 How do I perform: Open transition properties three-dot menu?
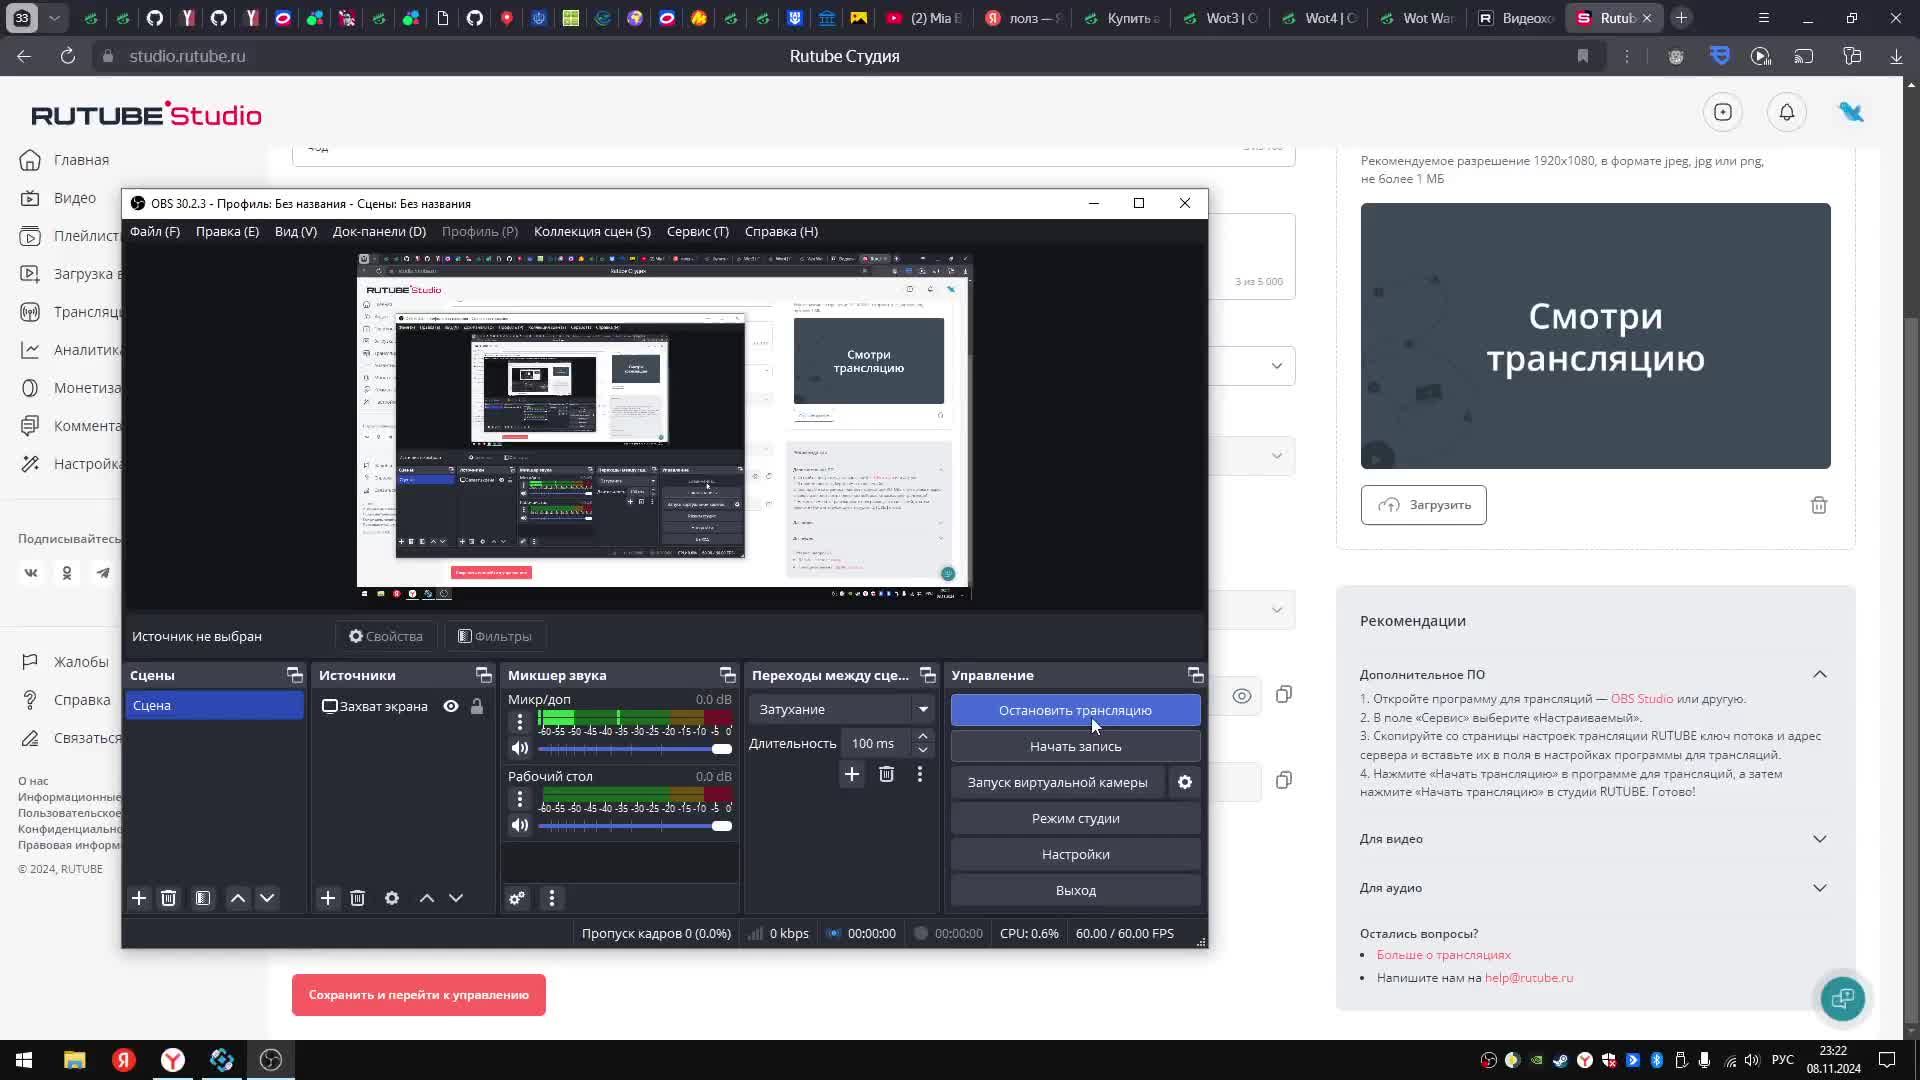click(x=920, y=774)
